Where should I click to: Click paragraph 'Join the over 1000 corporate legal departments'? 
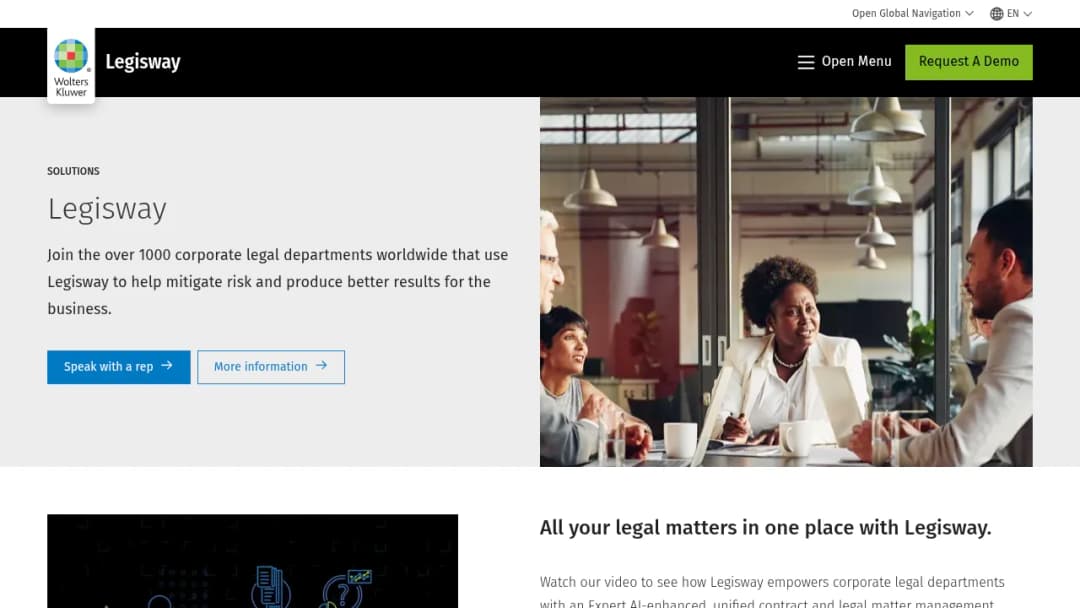278,282
